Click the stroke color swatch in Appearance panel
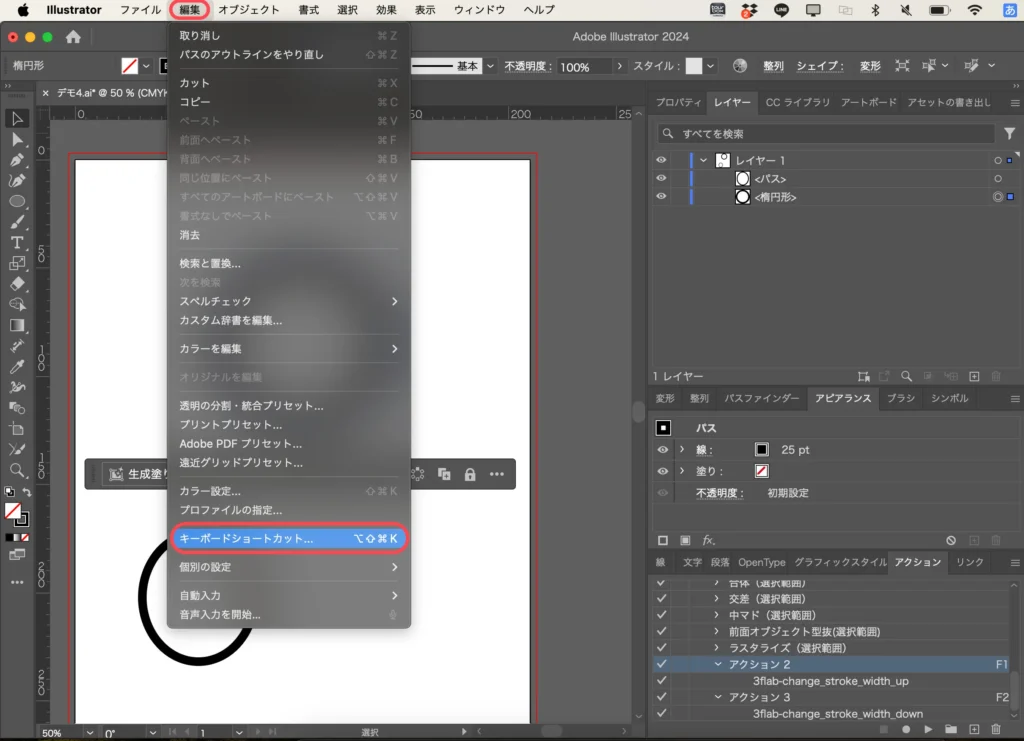The width and height of the screenshot is (1024, 741). tap(761, 450)
